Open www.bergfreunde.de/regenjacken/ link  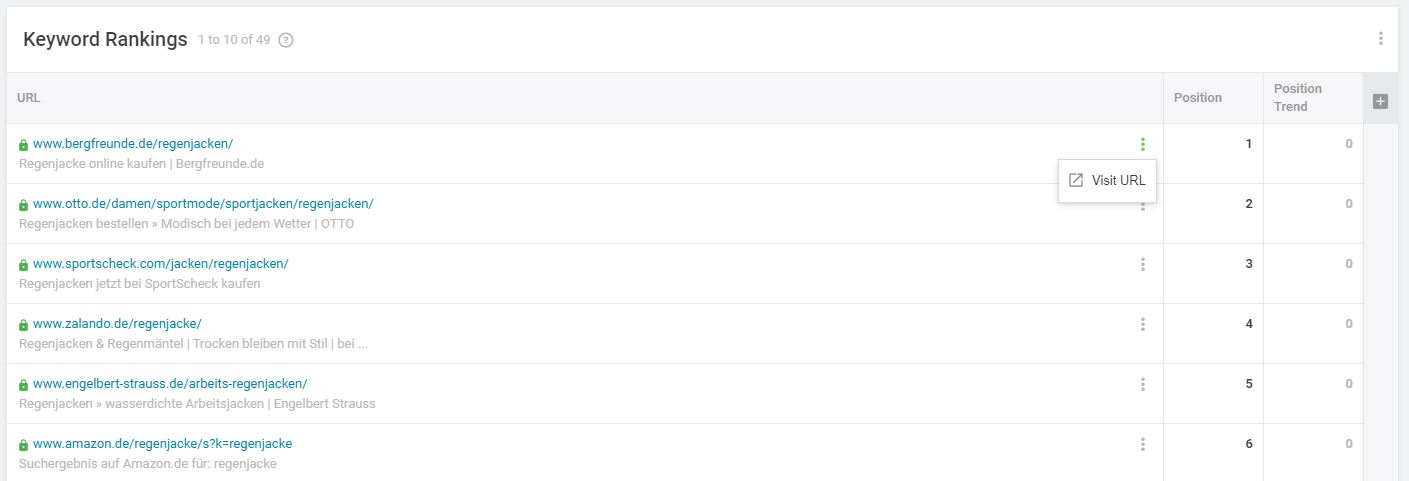133,144
